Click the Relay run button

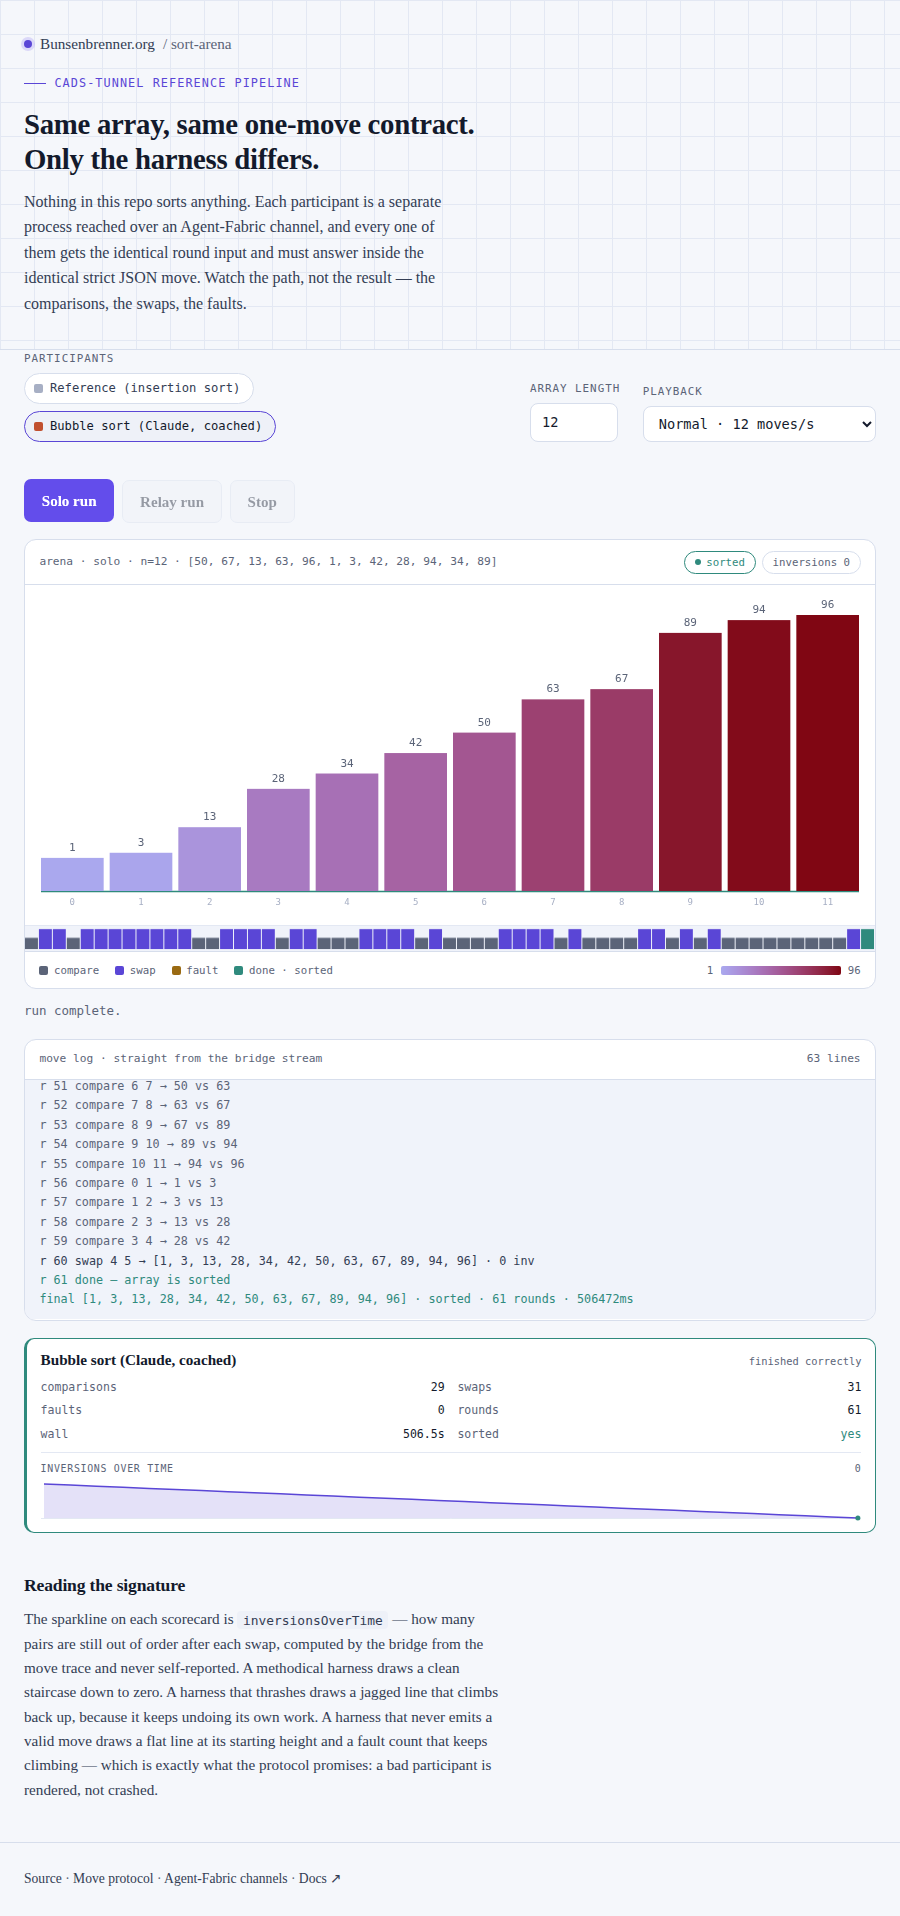click(x=172, y=502)
